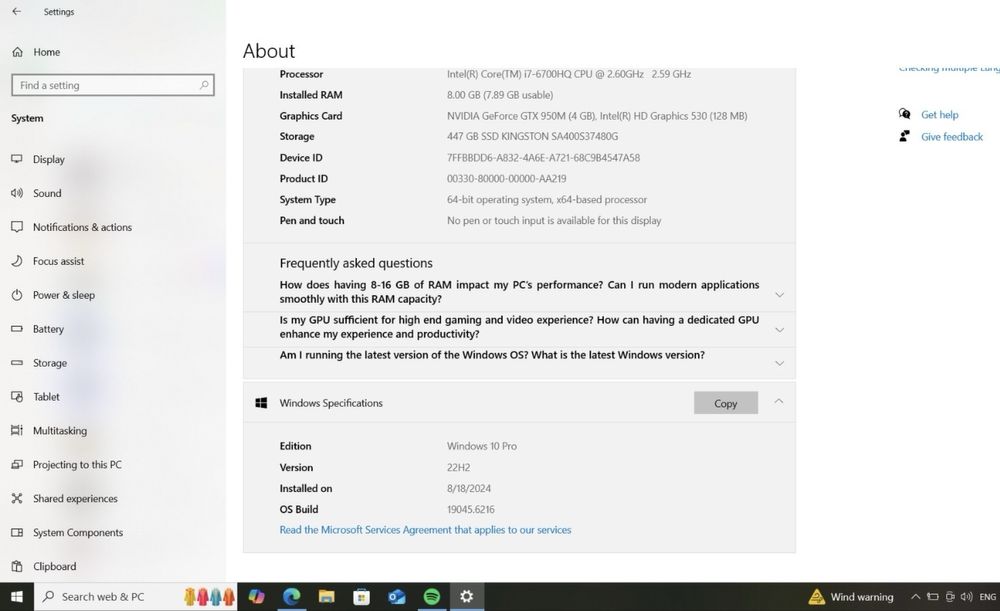Click the Display monitor icon

point(17,159)
